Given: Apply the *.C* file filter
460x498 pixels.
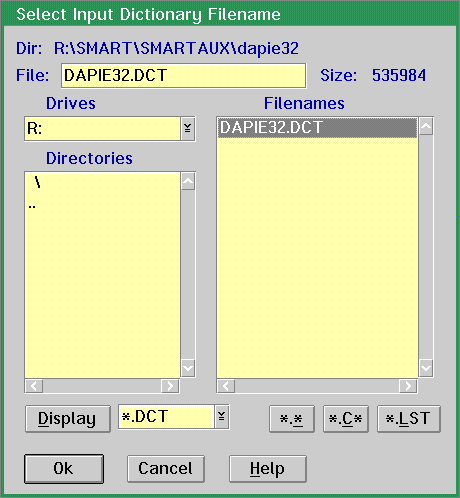Looking at the screenshot, I should point(346,419).
